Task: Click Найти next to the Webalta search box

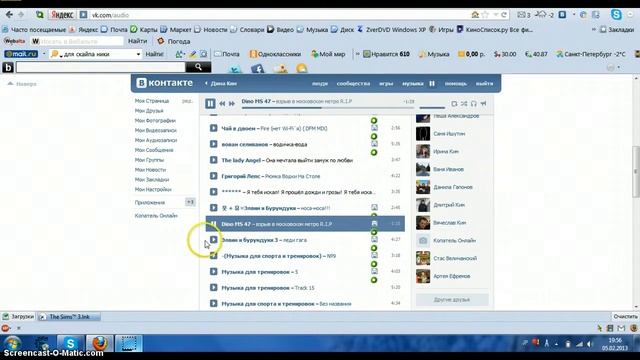Action: [x=138, y=41]
